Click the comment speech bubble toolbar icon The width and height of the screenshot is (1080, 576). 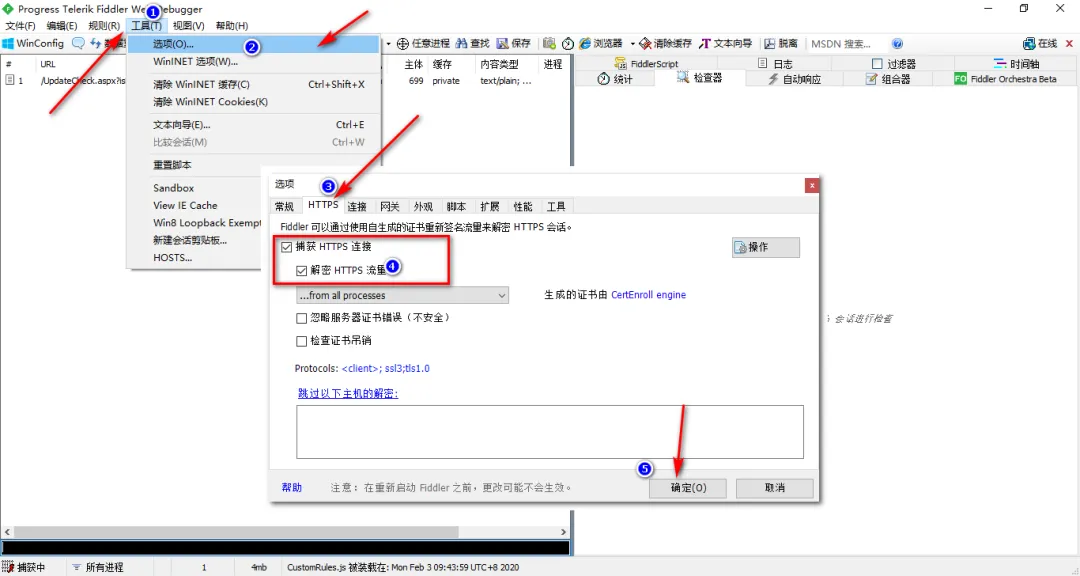point(79,43)
